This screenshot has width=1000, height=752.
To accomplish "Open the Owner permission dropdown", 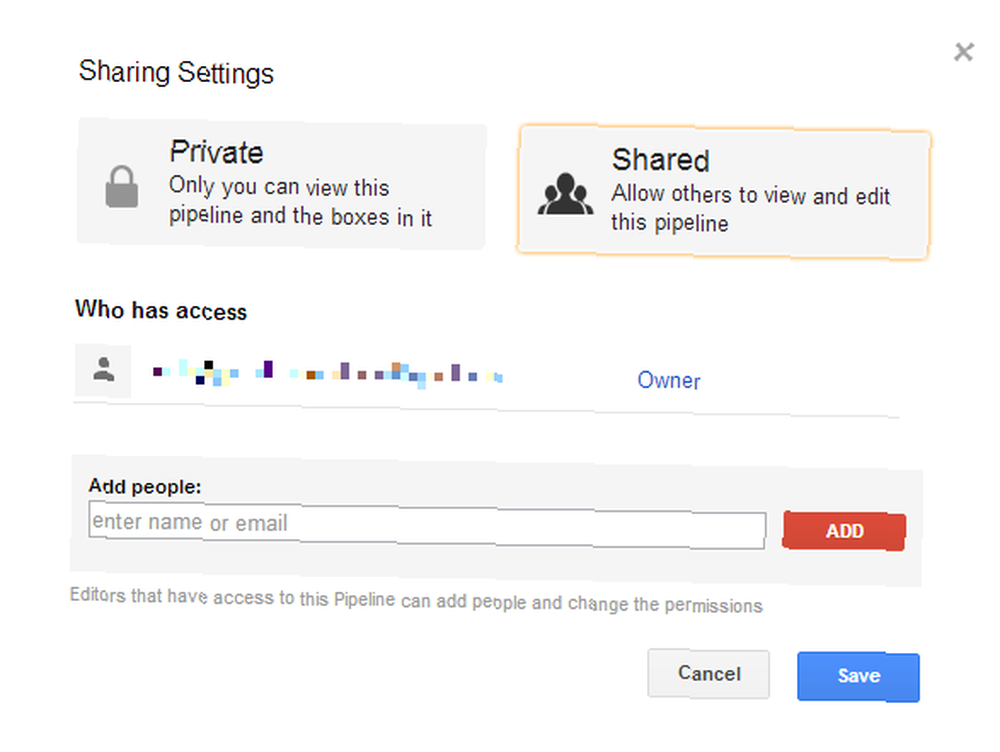I will pyautogui.click(x=668, y=380).
